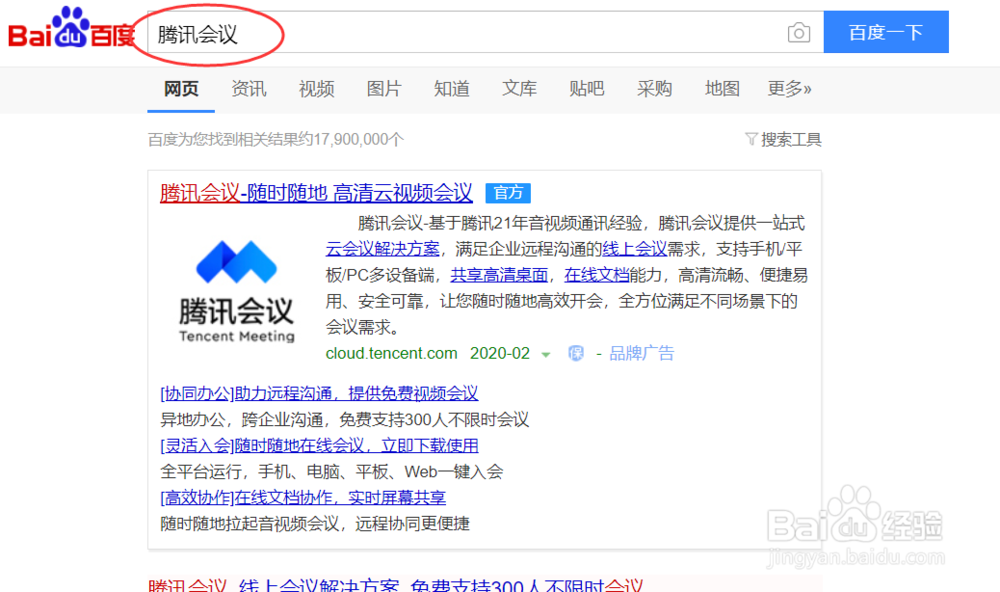Focus the search field containing 腾讯会议
Screen dimensions: 1000x592
[485, 32]
